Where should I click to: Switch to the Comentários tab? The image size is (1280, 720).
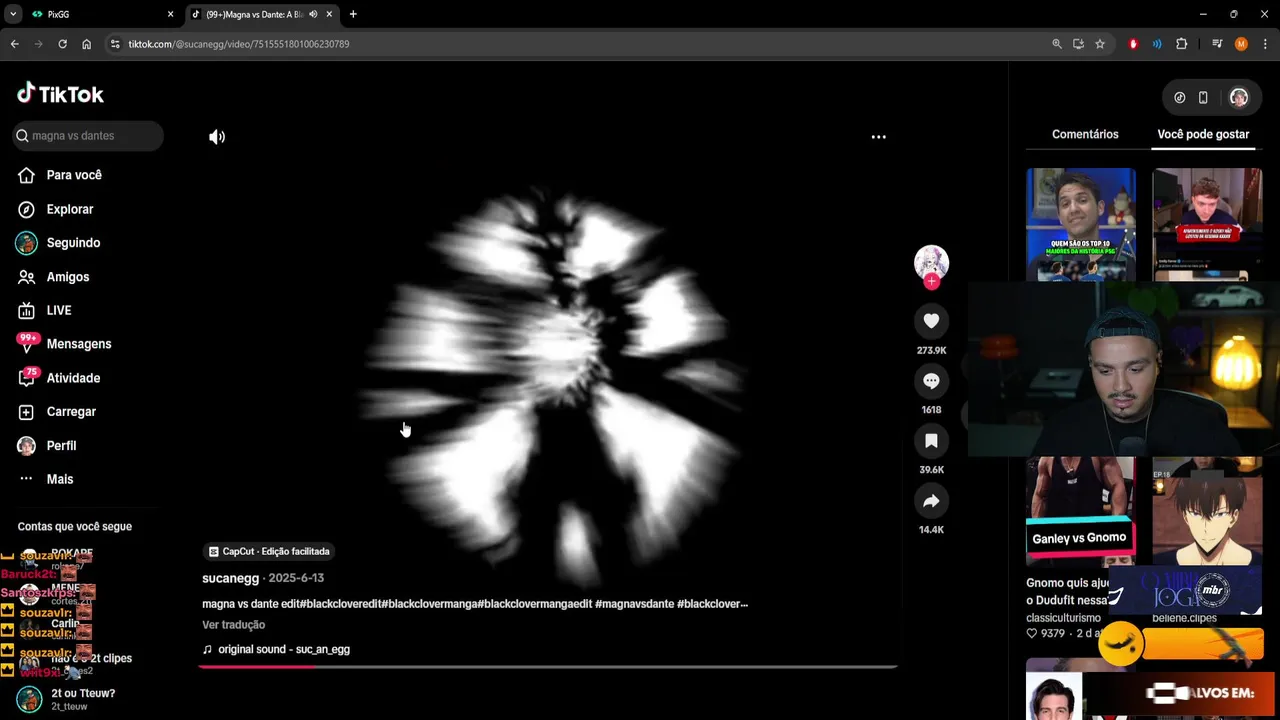click(x=1085, y=134)
